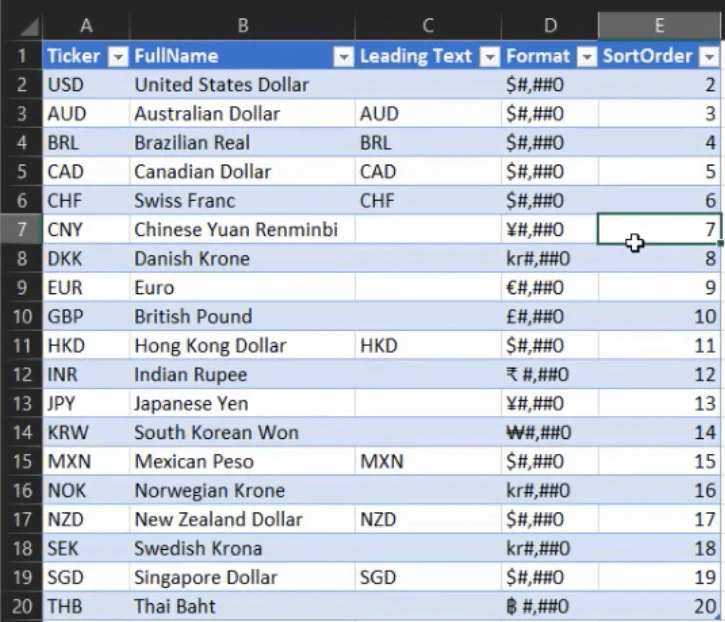Select the ₩#,##0 format cell
This screenshot has height=622, width=725.
click(x=550, y=432)
